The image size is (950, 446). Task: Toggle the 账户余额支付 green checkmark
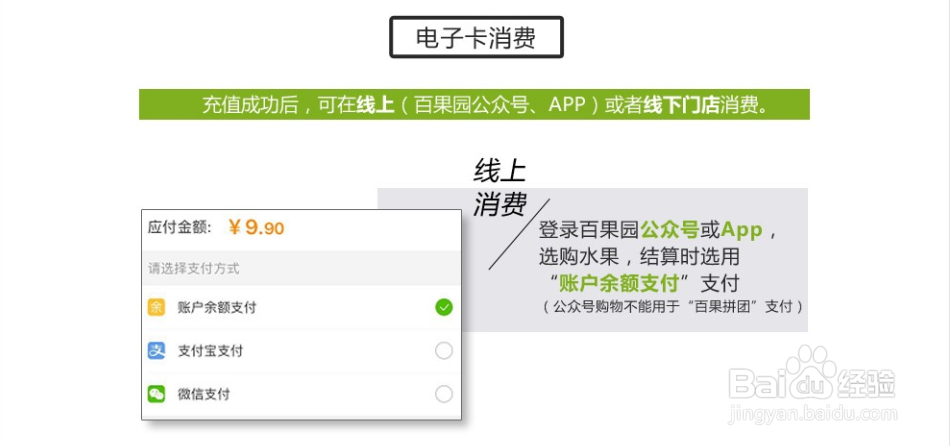click(x=444, y=307)
